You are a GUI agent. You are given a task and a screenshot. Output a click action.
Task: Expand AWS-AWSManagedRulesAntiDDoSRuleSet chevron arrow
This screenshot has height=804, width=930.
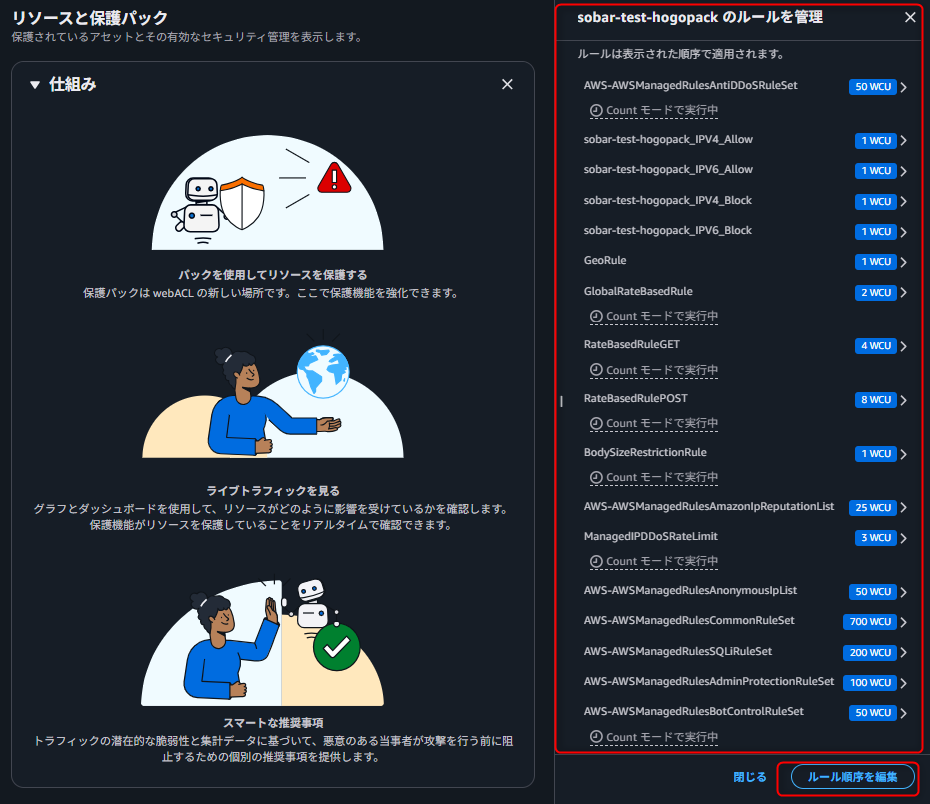coord(903,87)
